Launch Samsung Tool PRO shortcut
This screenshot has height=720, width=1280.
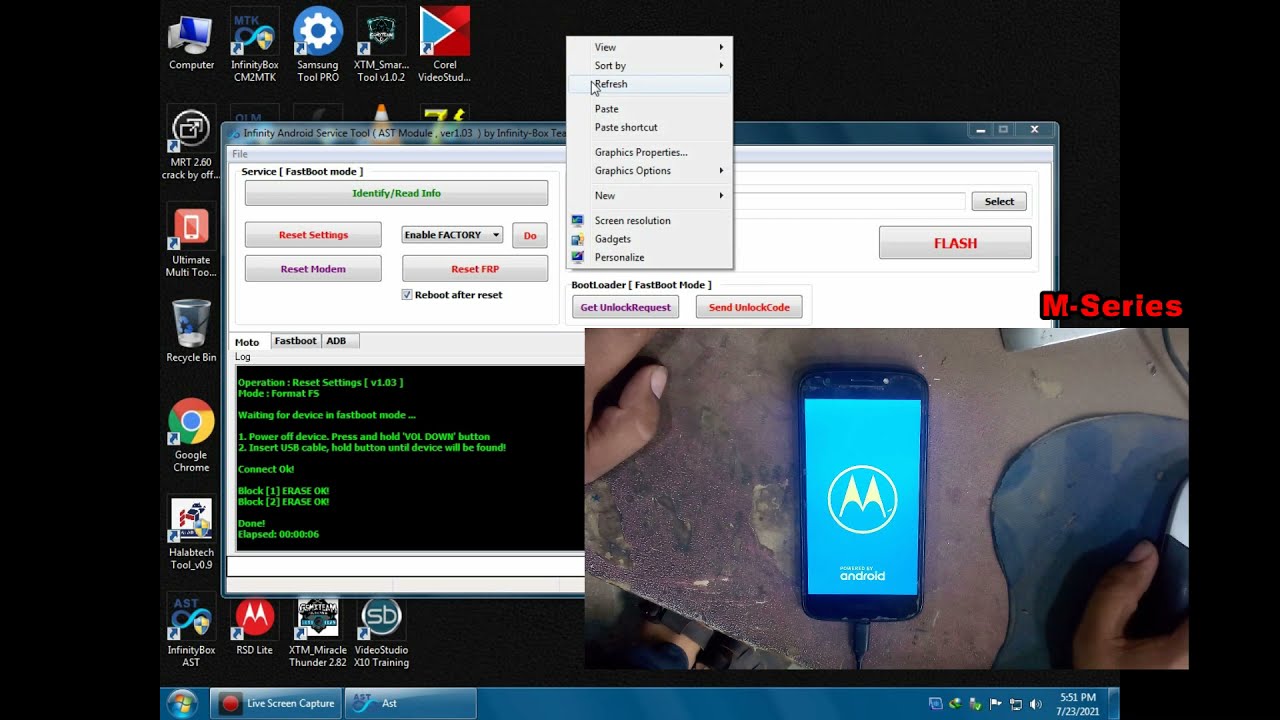pos(318,46)
